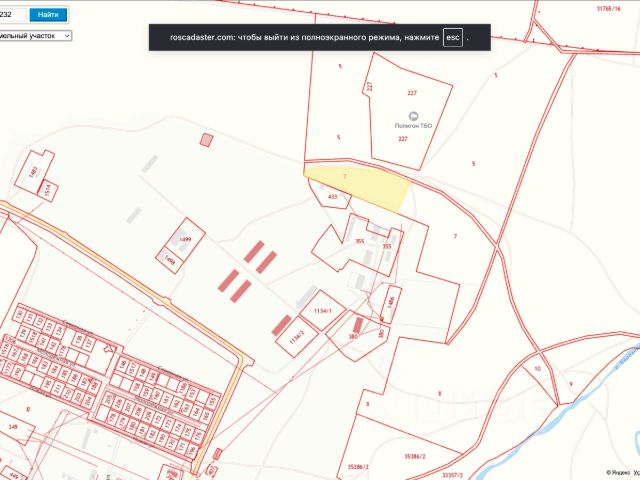640x480 pixels.
Task: Click the Найти search button
Action: pos(48,15)
